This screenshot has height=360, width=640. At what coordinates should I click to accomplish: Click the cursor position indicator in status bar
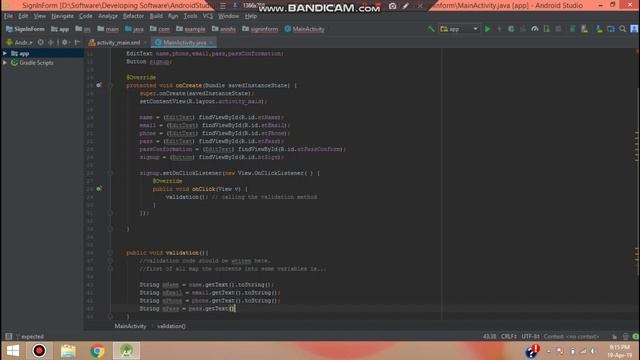[x=489, y=336]
